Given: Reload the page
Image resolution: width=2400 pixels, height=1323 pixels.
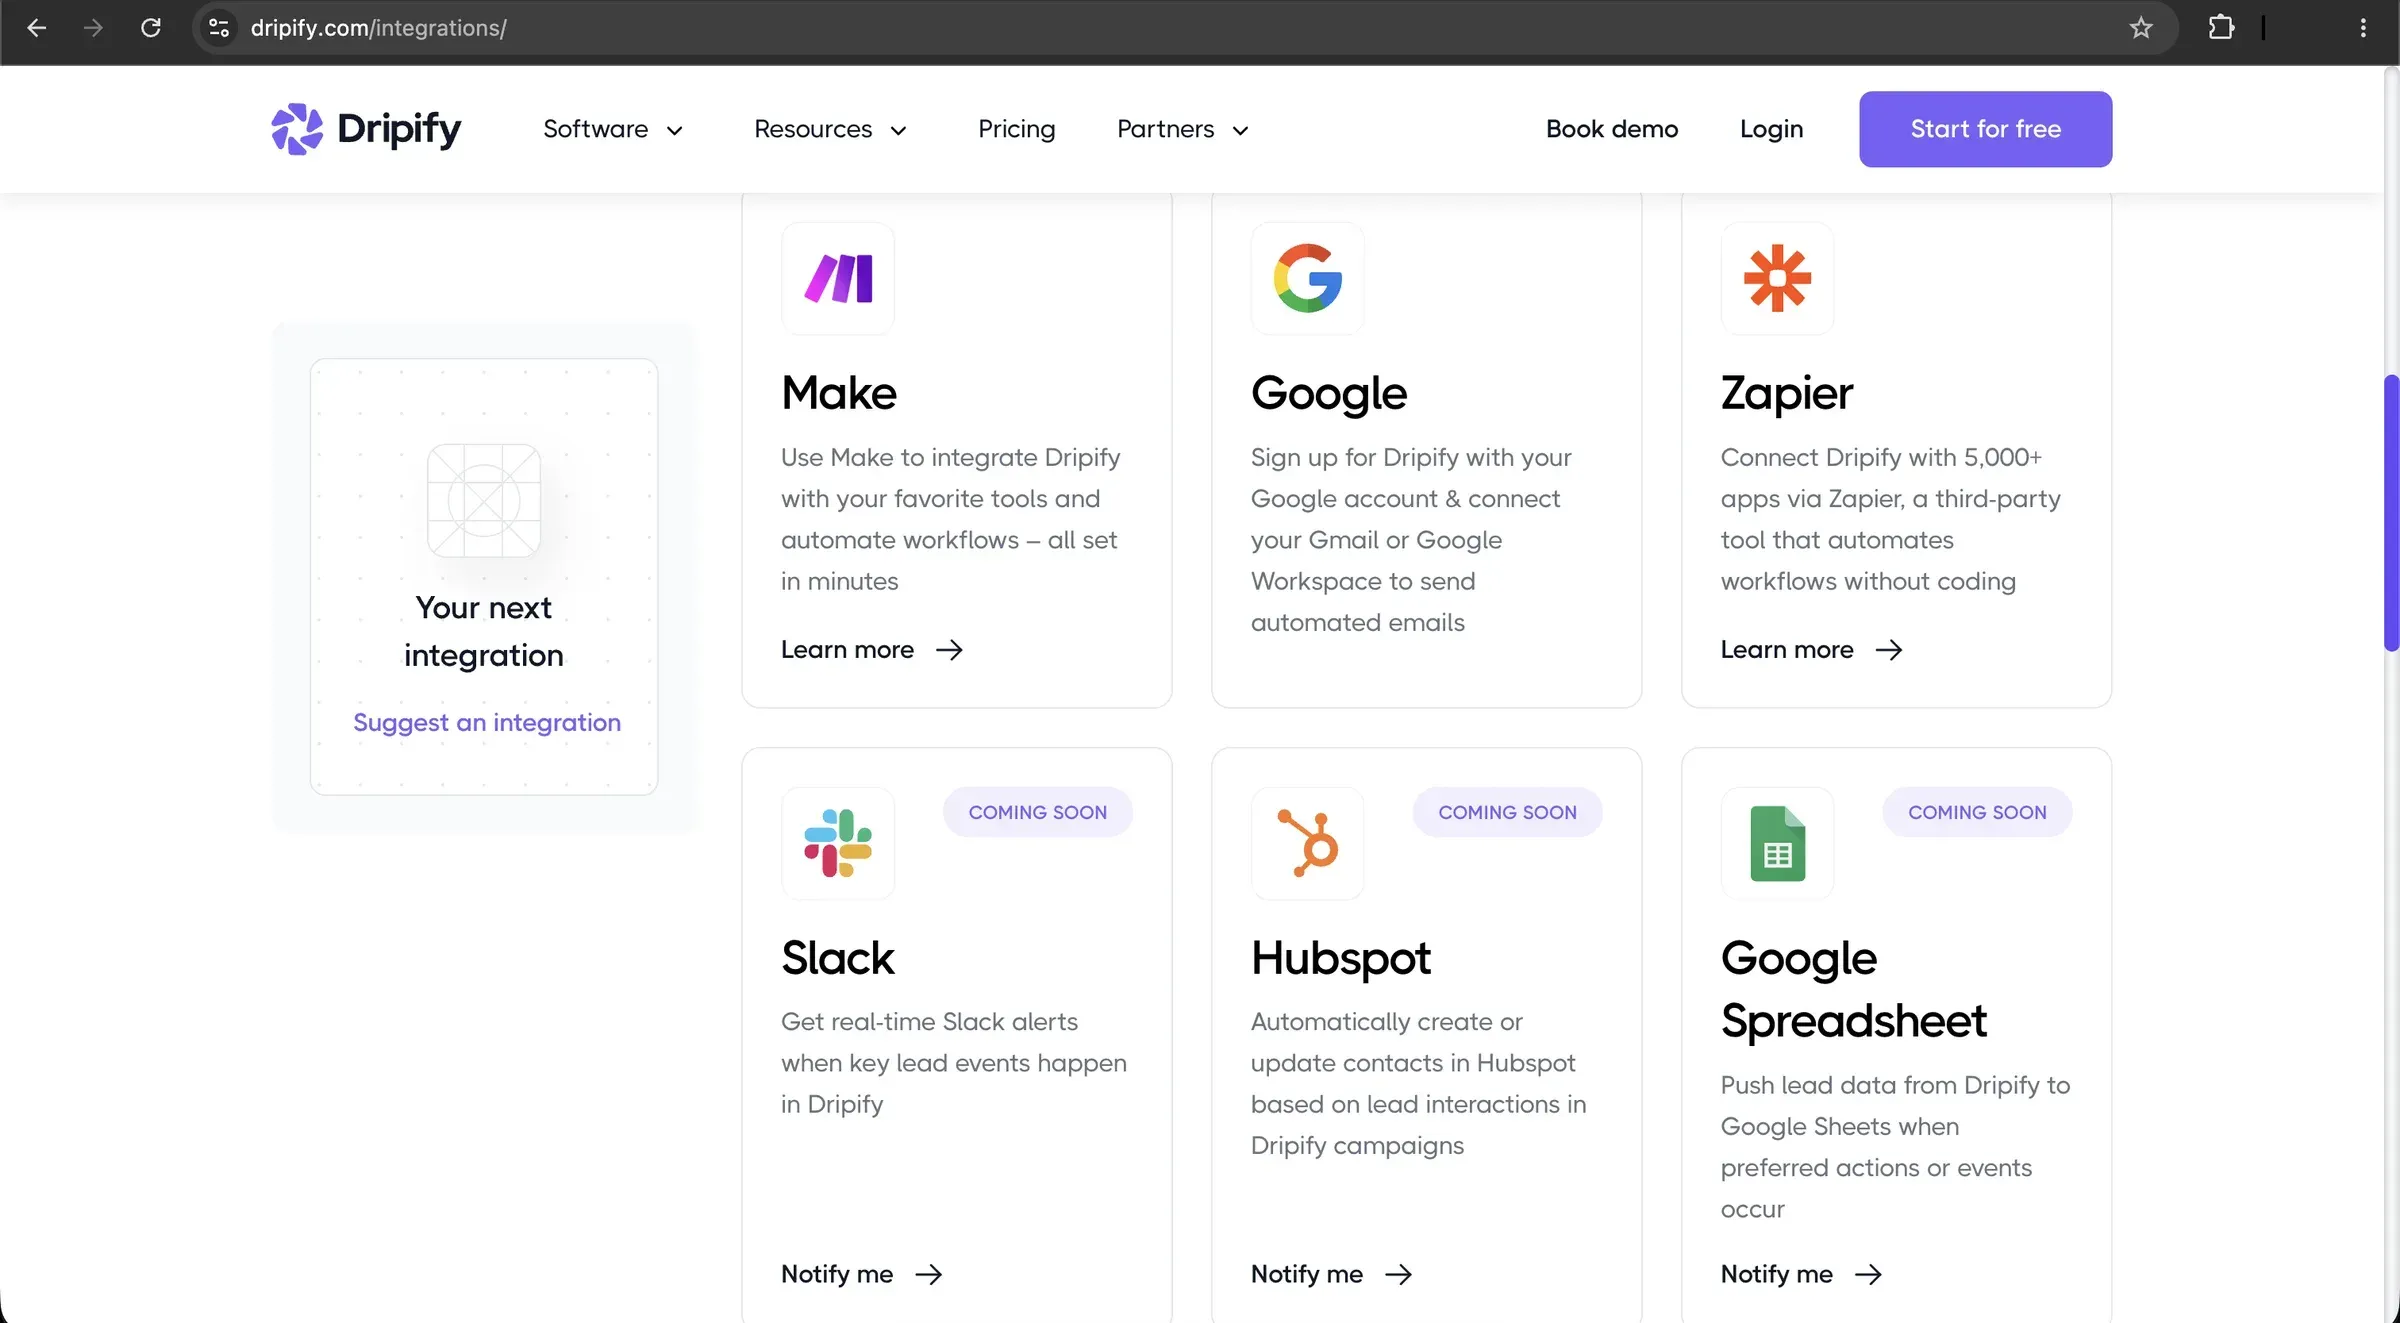Looking at the screenshot, I should pyautogui.click(x=151, y=28).
